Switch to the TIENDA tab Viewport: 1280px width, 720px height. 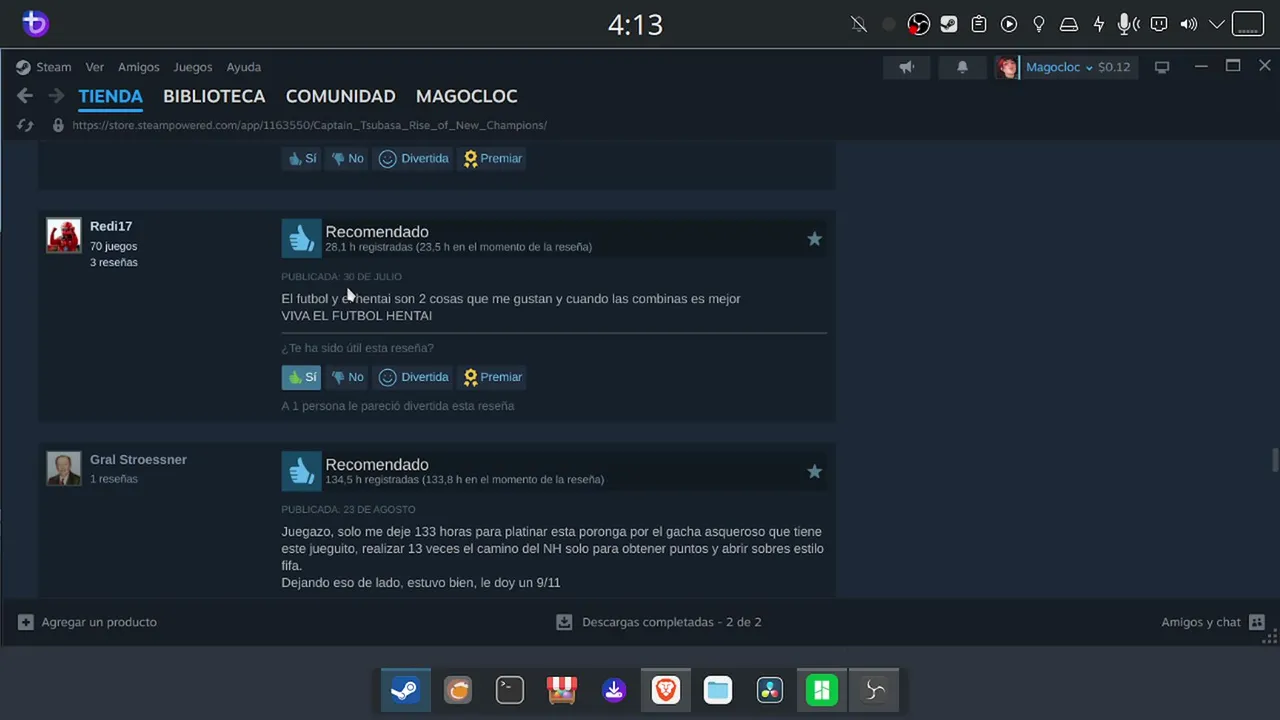tap(111, 96)
